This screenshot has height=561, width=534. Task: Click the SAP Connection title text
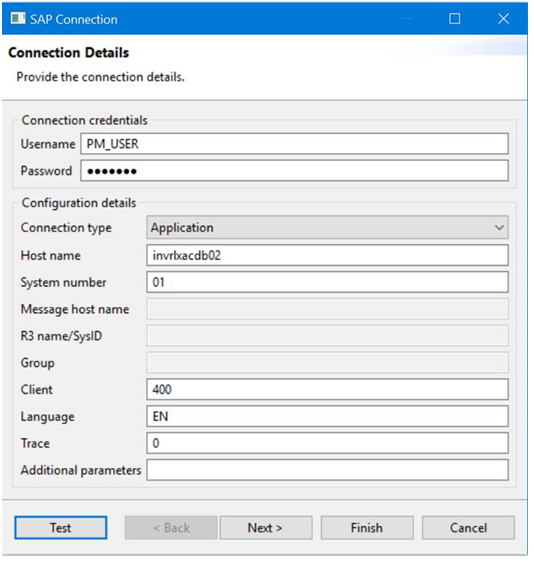click(74, 19)
